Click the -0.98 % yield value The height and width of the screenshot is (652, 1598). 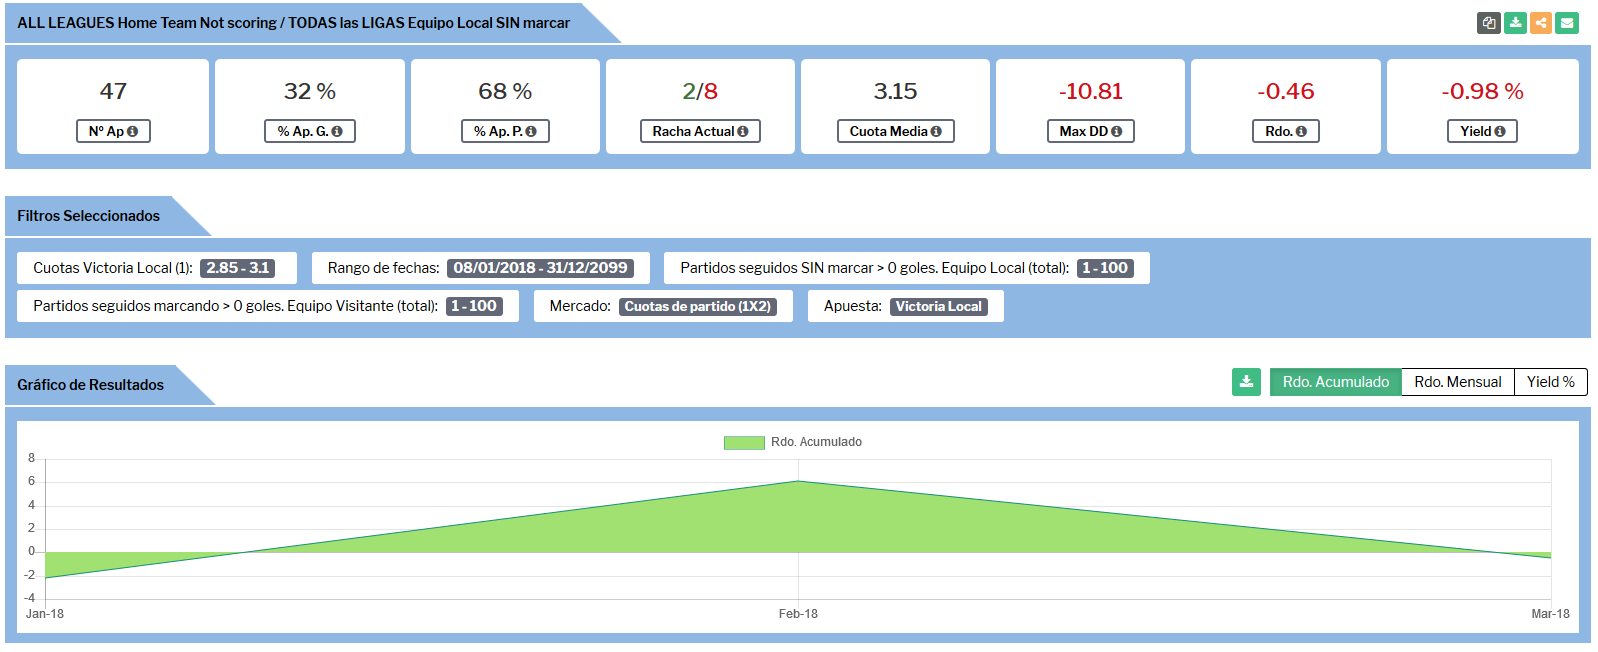pyautogui.click(x=1482, y=91)
